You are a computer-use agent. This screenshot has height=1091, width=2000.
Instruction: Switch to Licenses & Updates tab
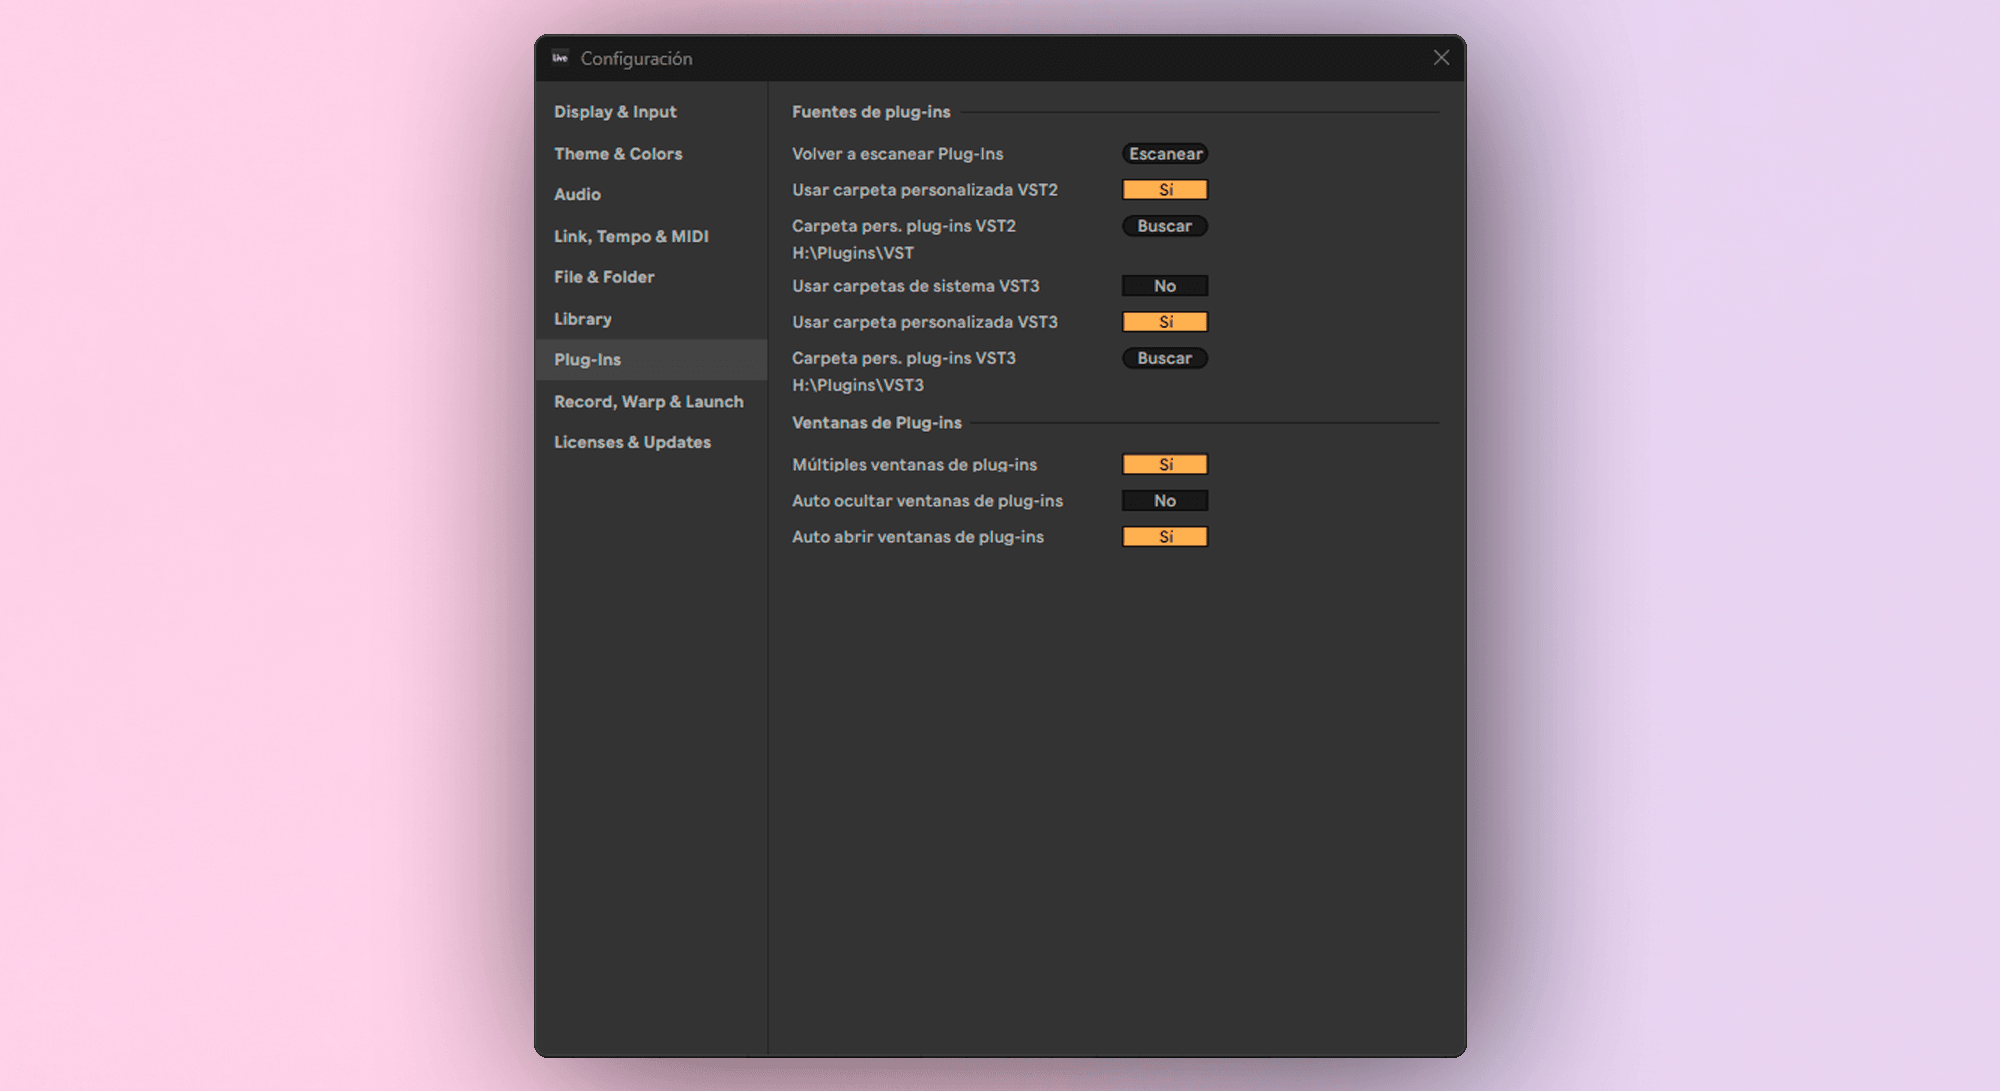click(632, 442)
